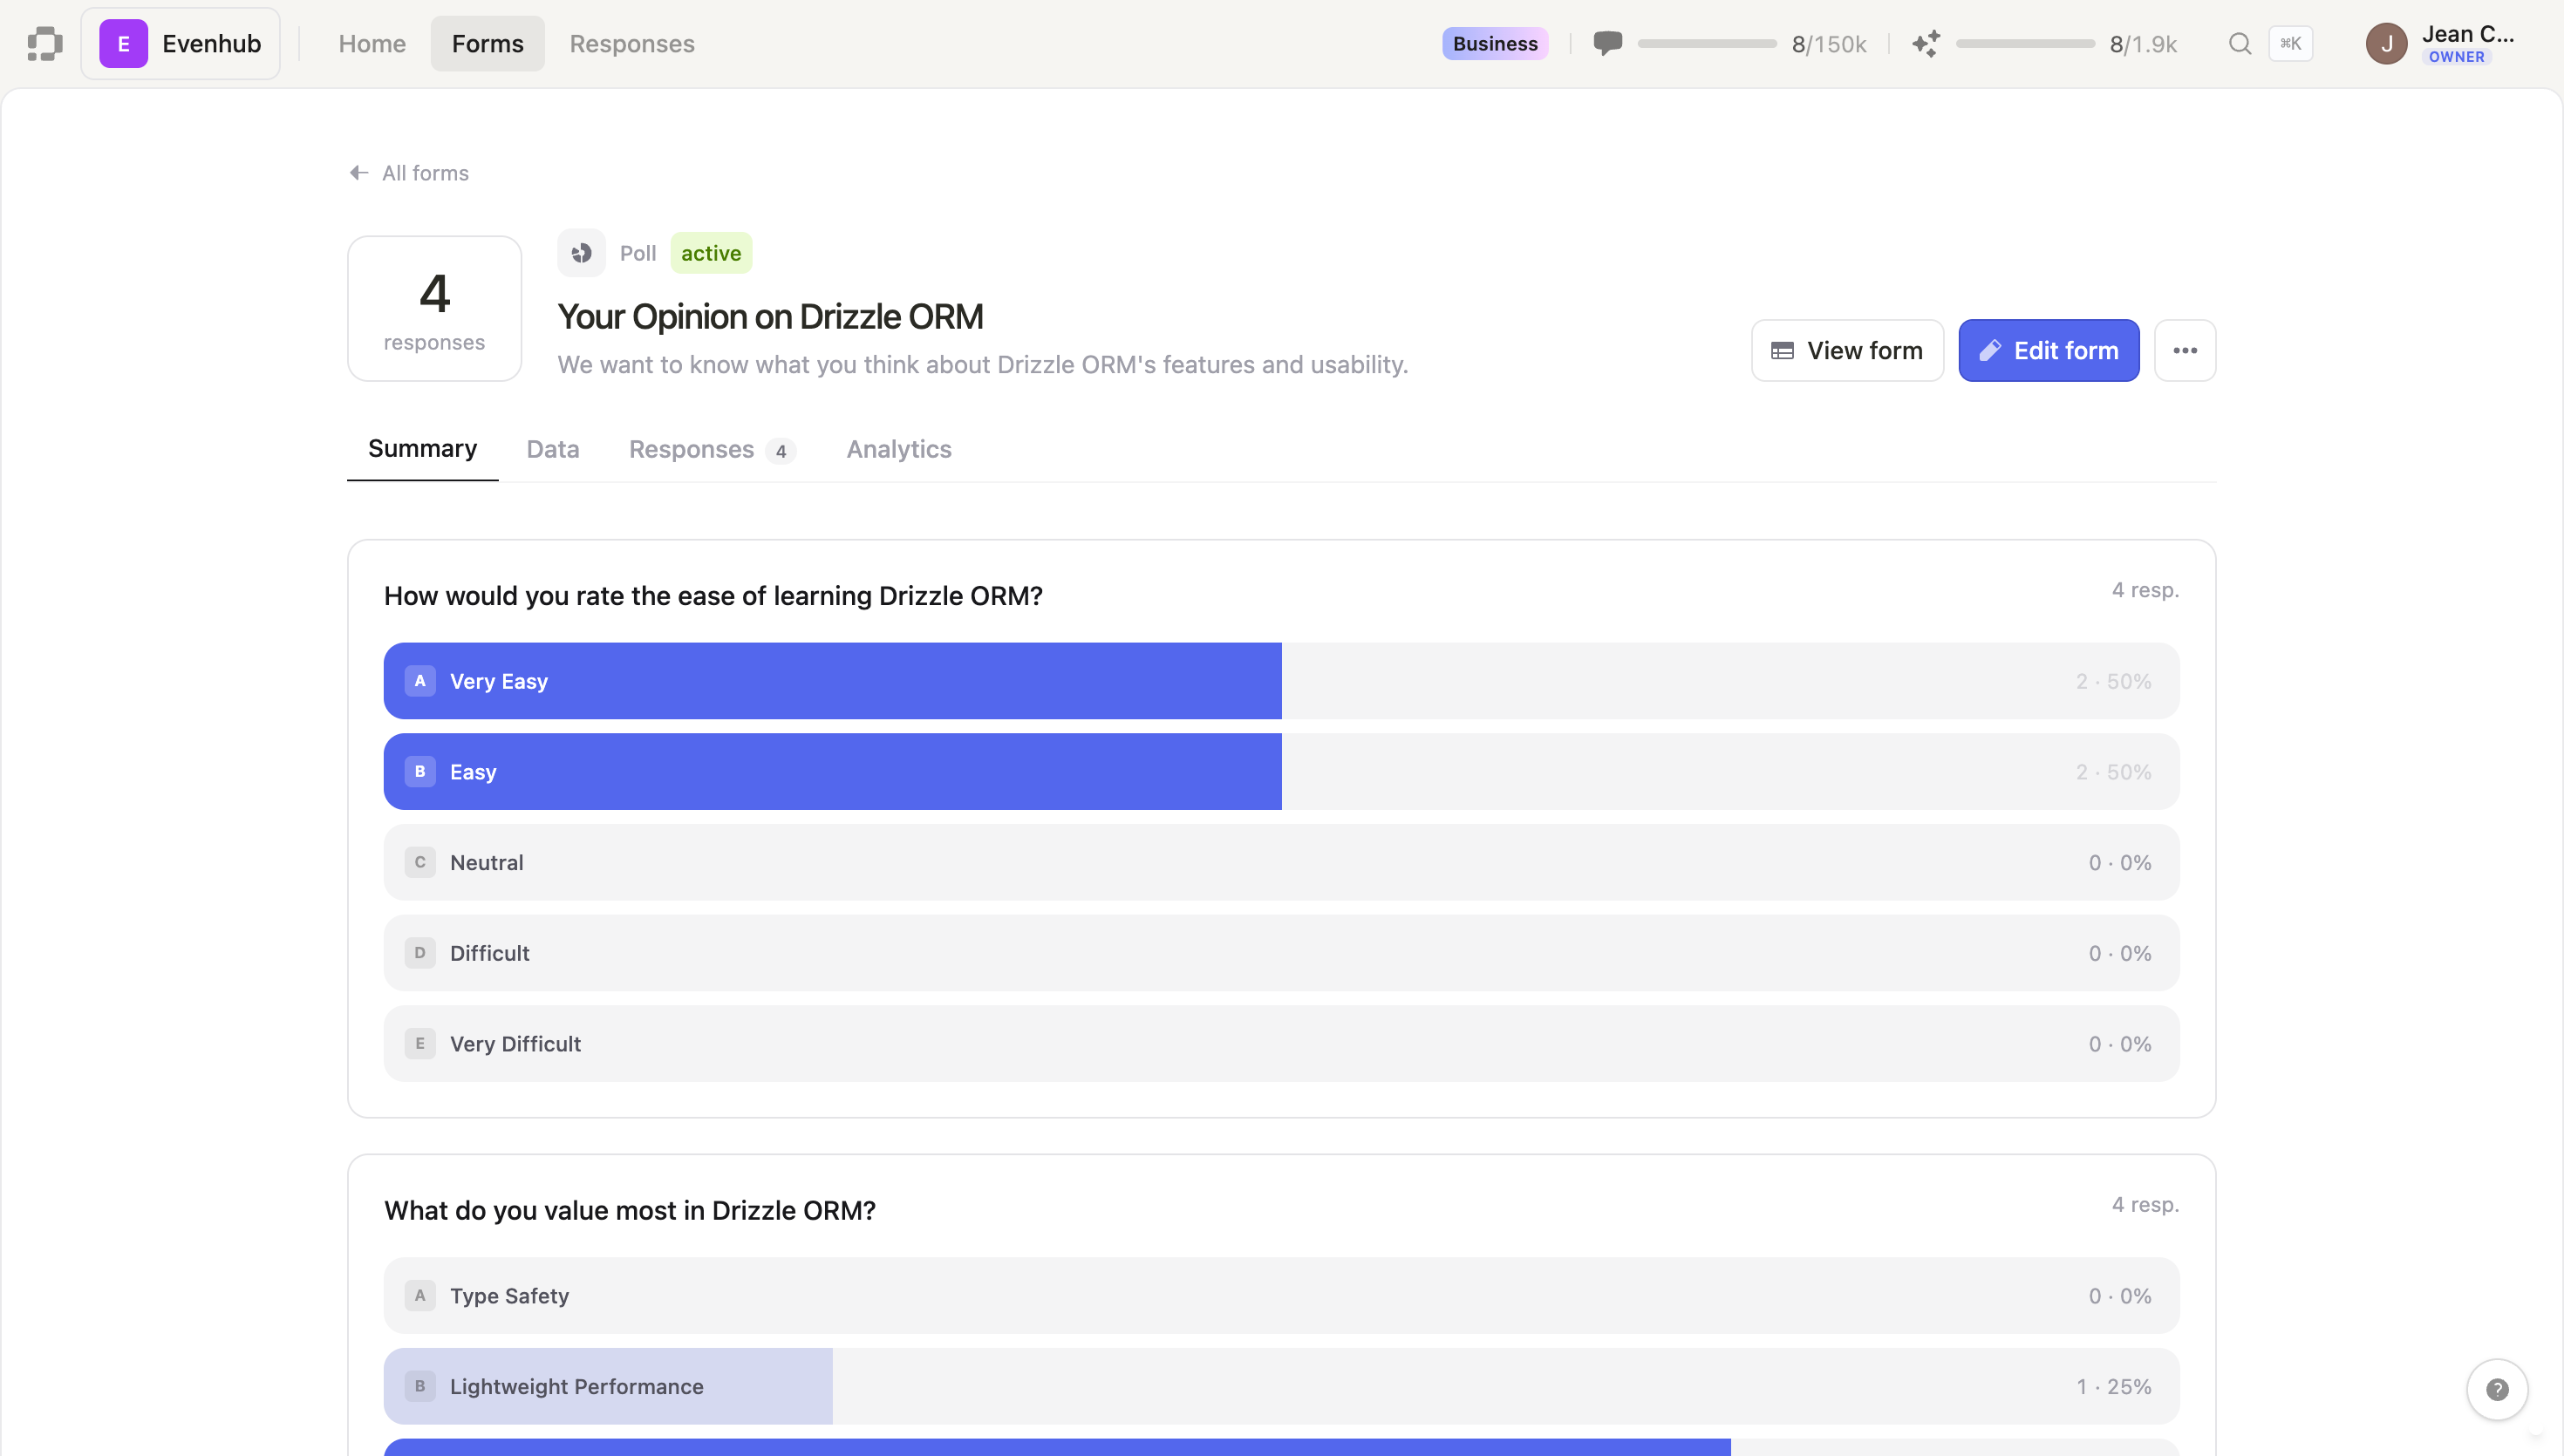Screen dimensions: 2564x1456
Task: Click the back arrow icon beside All forms
Action: click(x=359, y=173)
